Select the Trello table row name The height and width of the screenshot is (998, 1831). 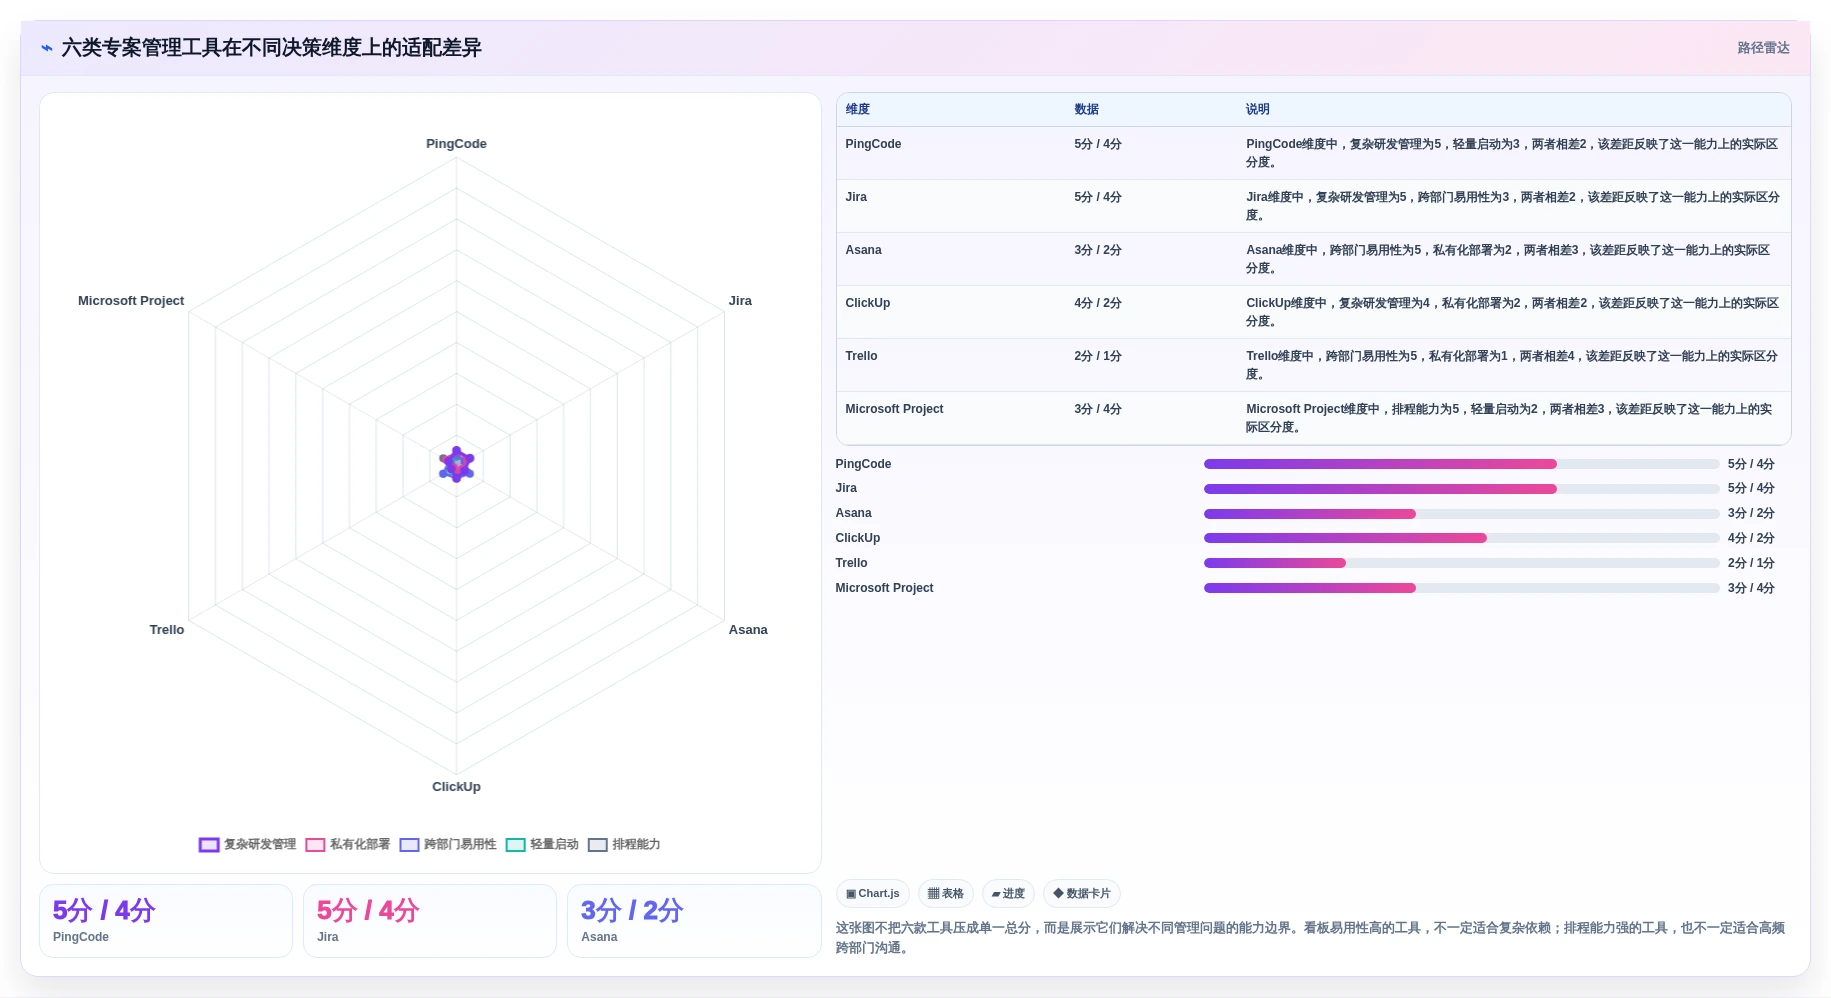861,356
